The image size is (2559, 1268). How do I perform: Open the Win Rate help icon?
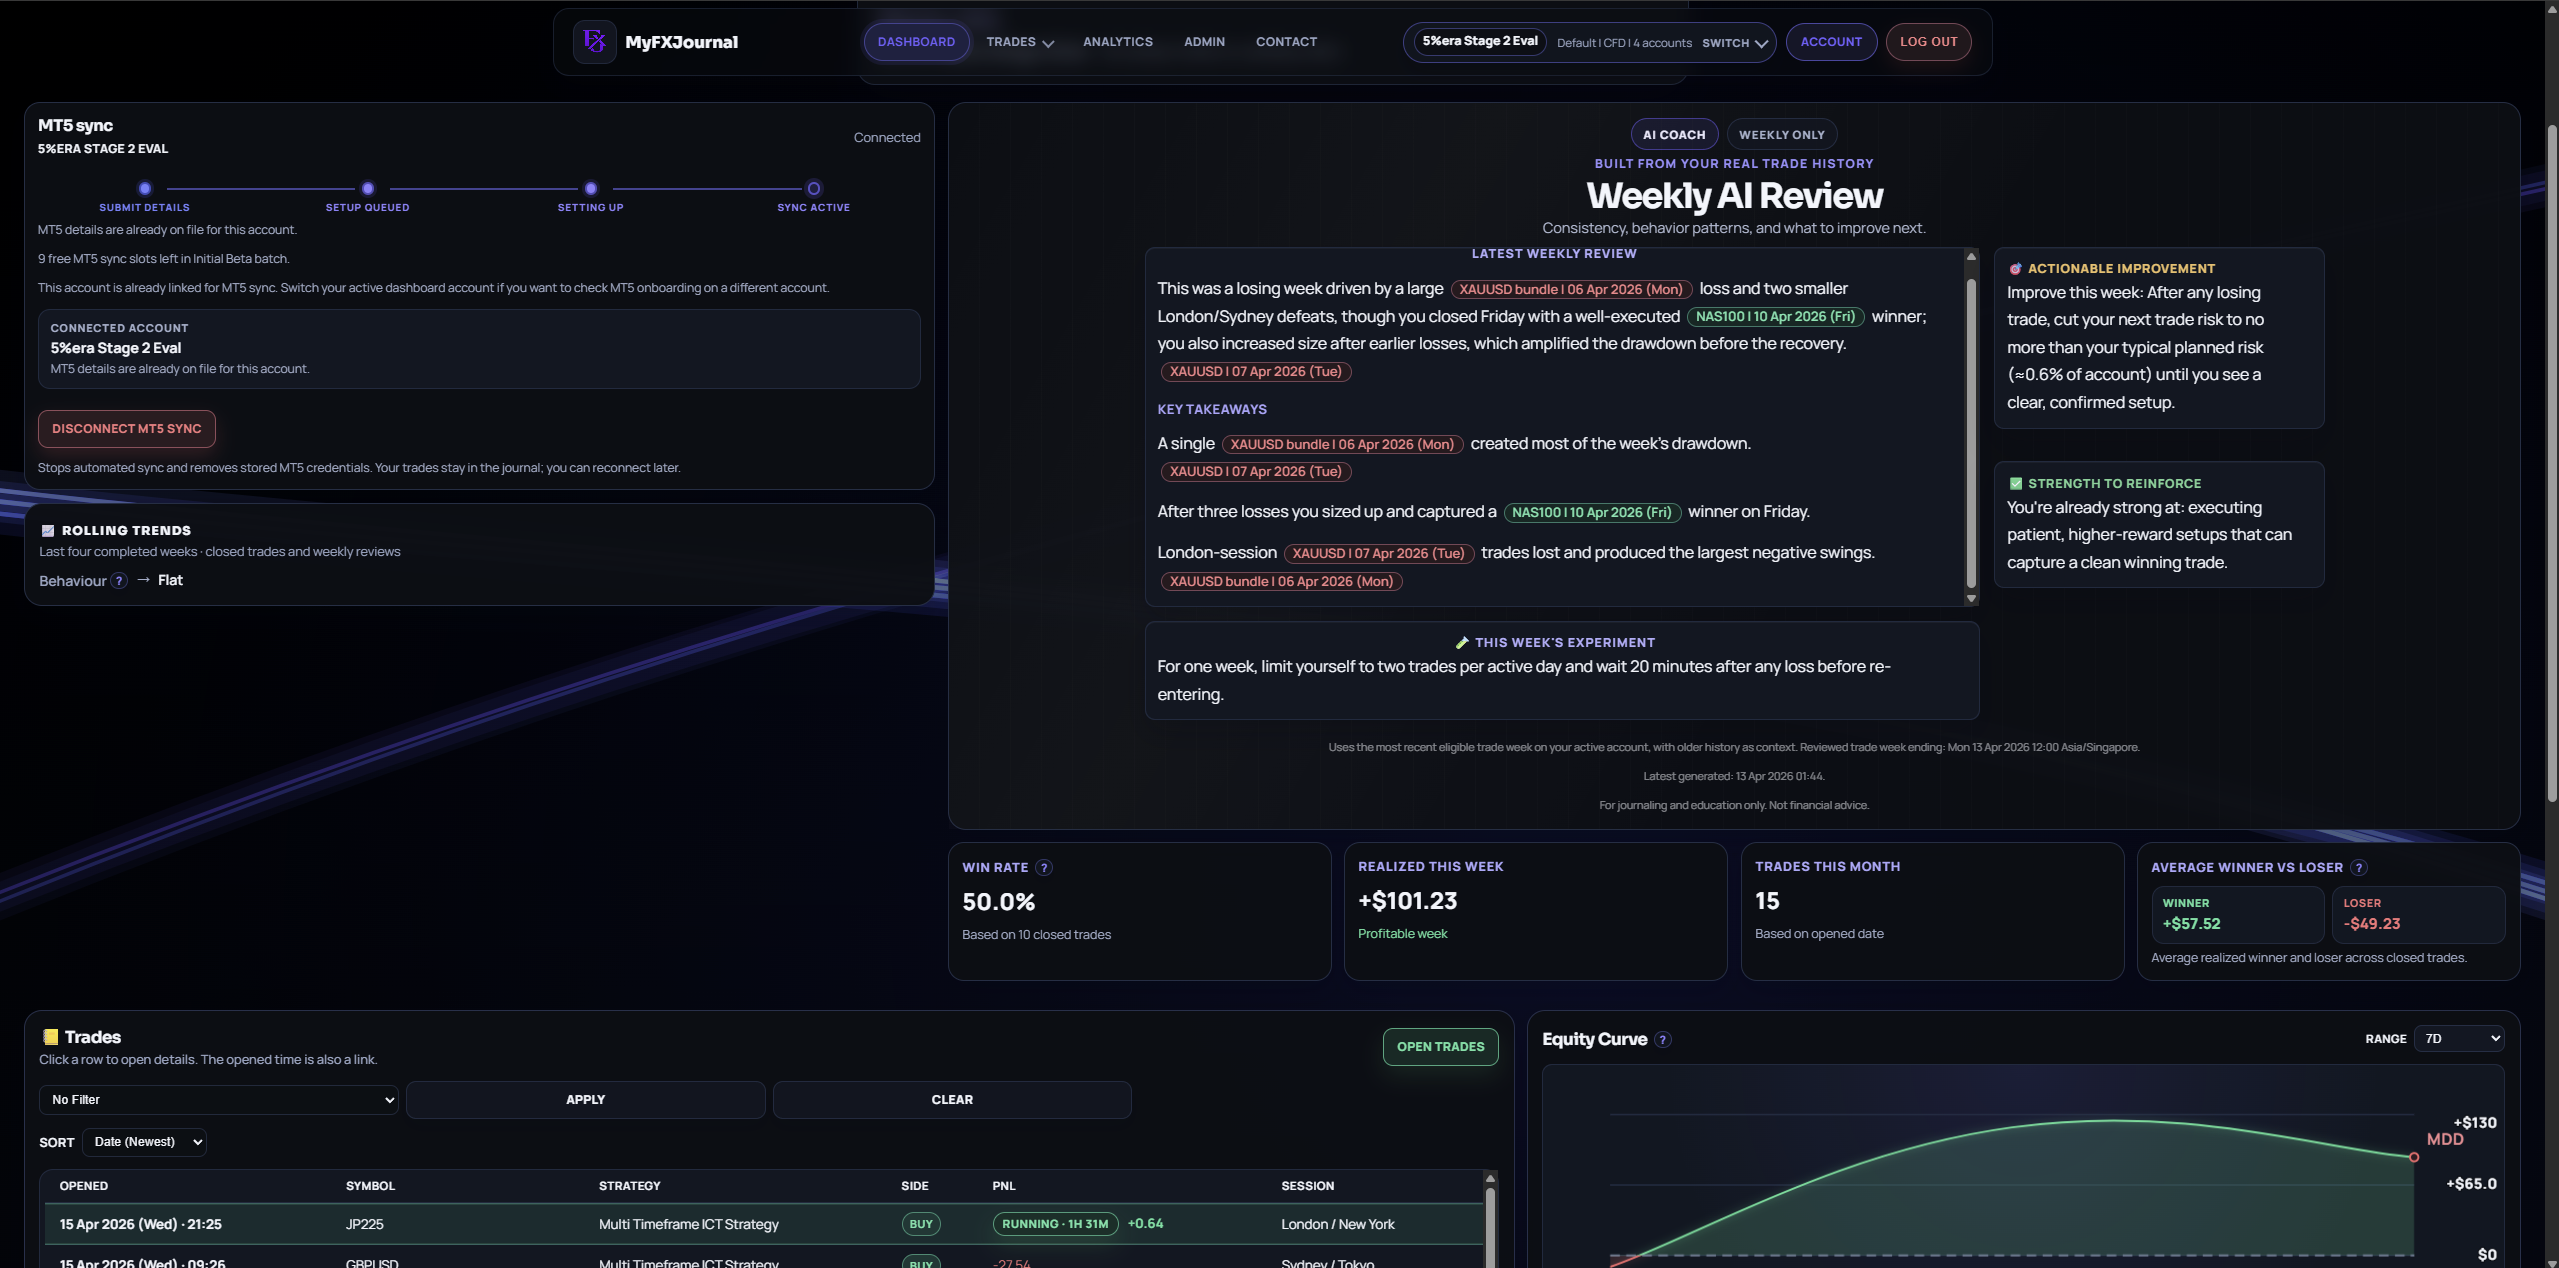(1044, 868)
